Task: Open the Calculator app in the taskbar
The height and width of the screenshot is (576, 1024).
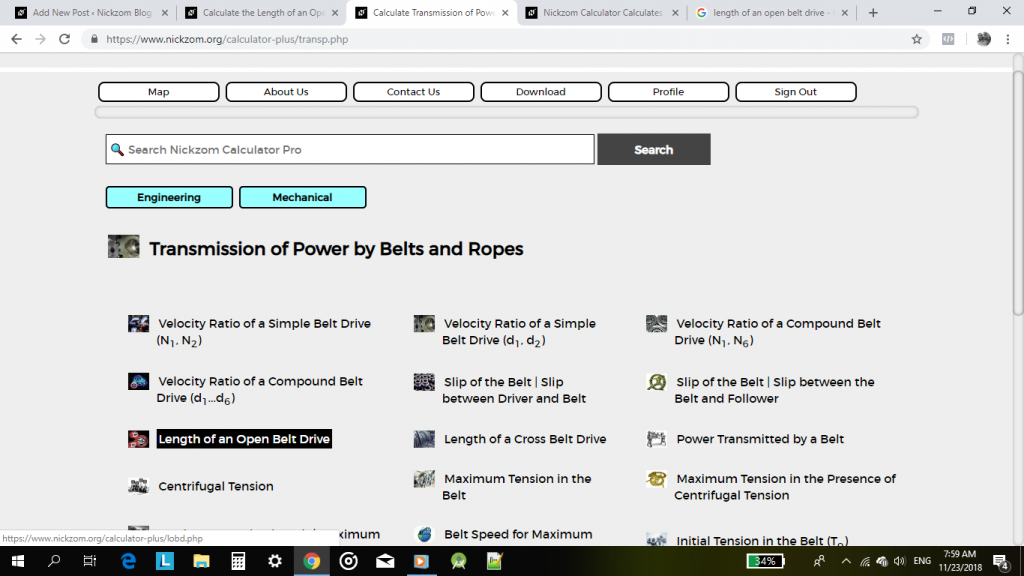Action: 238,561
